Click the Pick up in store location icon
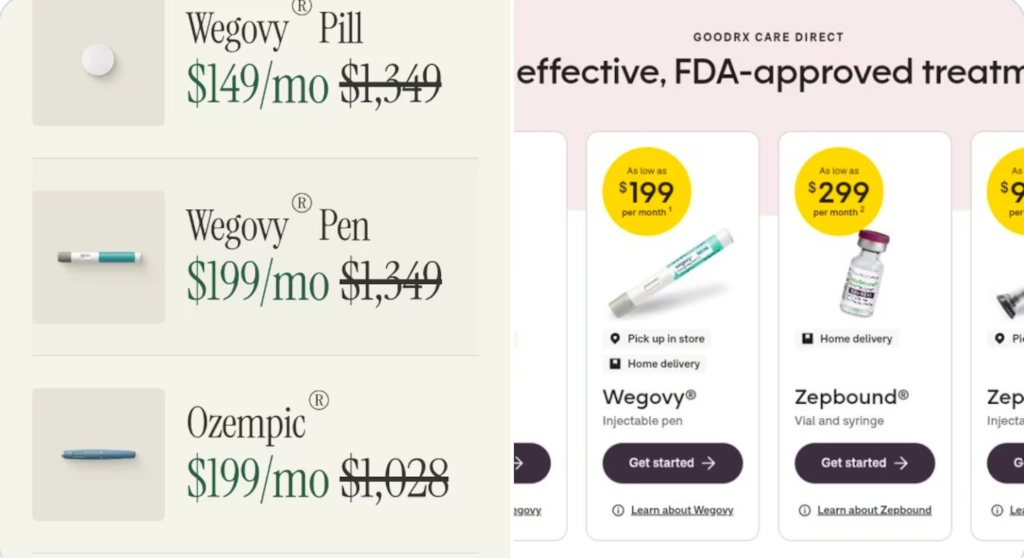The image size is (1024, 558). 616,339
